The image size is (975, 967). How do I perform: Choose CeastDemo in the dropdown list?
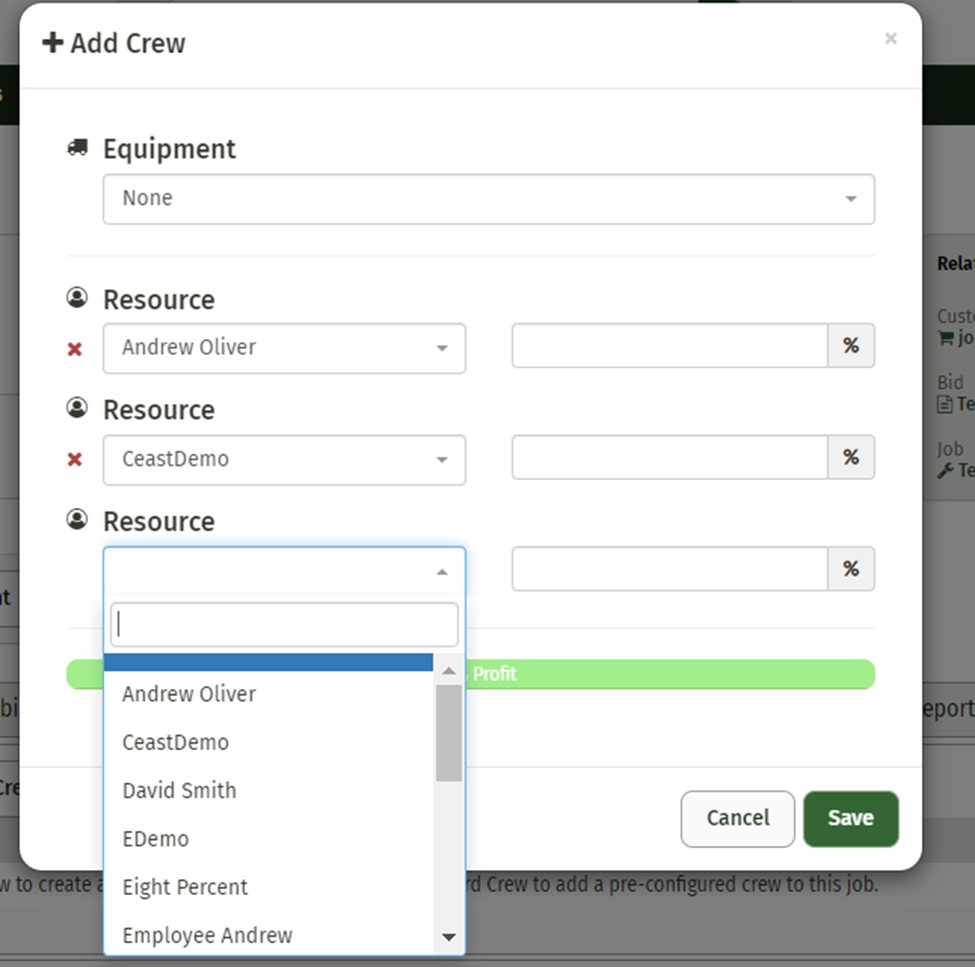175,742
